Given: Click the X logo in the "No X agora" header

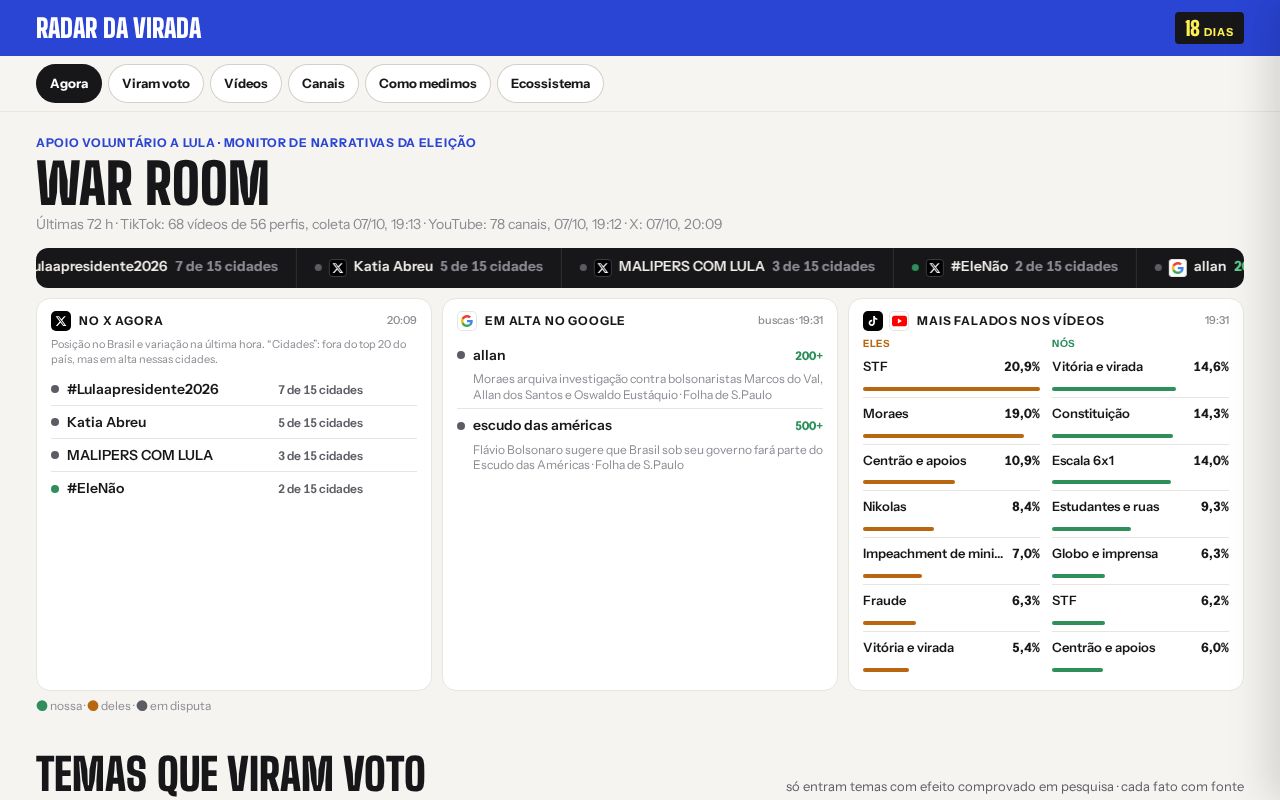Looking at the screenshot, I should click(x=61, y=321).
